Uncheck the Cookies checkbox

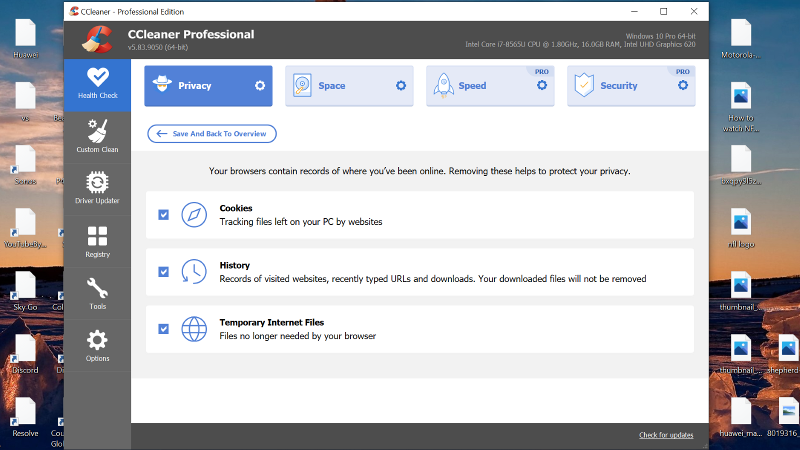point(163,215)
